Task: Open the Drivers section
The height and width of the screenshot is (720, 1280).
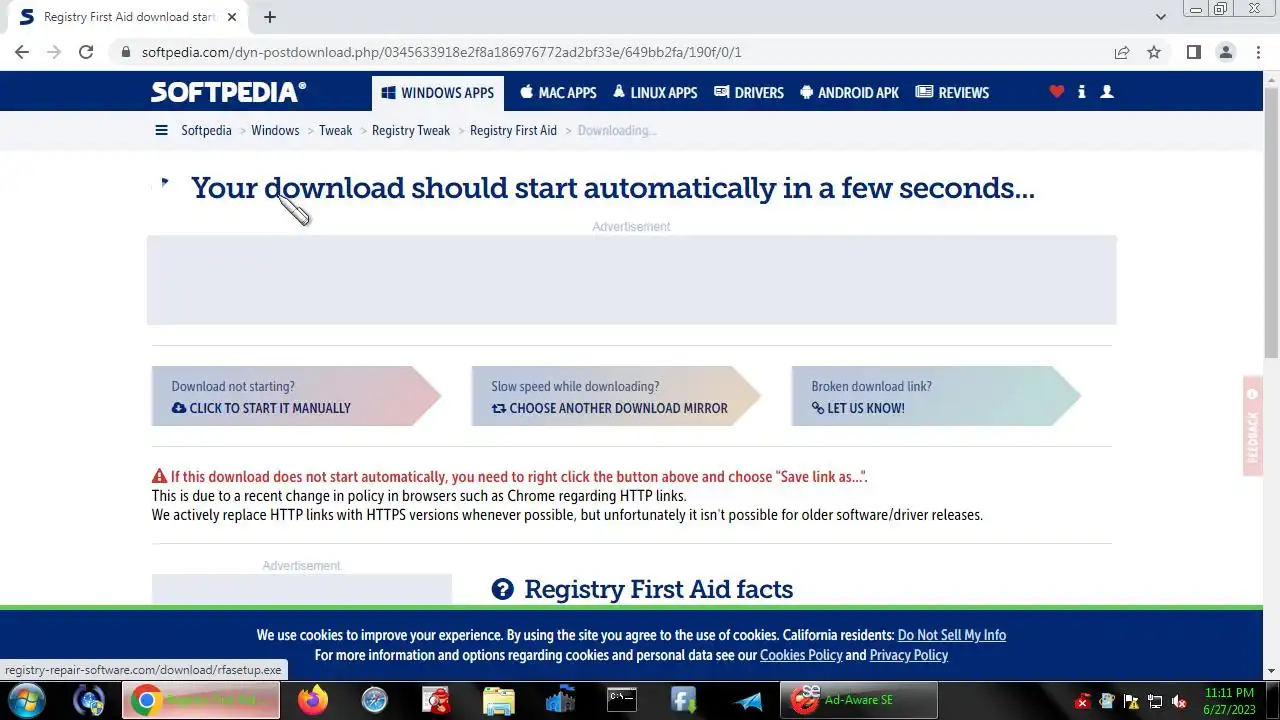Action: [749, 92]
